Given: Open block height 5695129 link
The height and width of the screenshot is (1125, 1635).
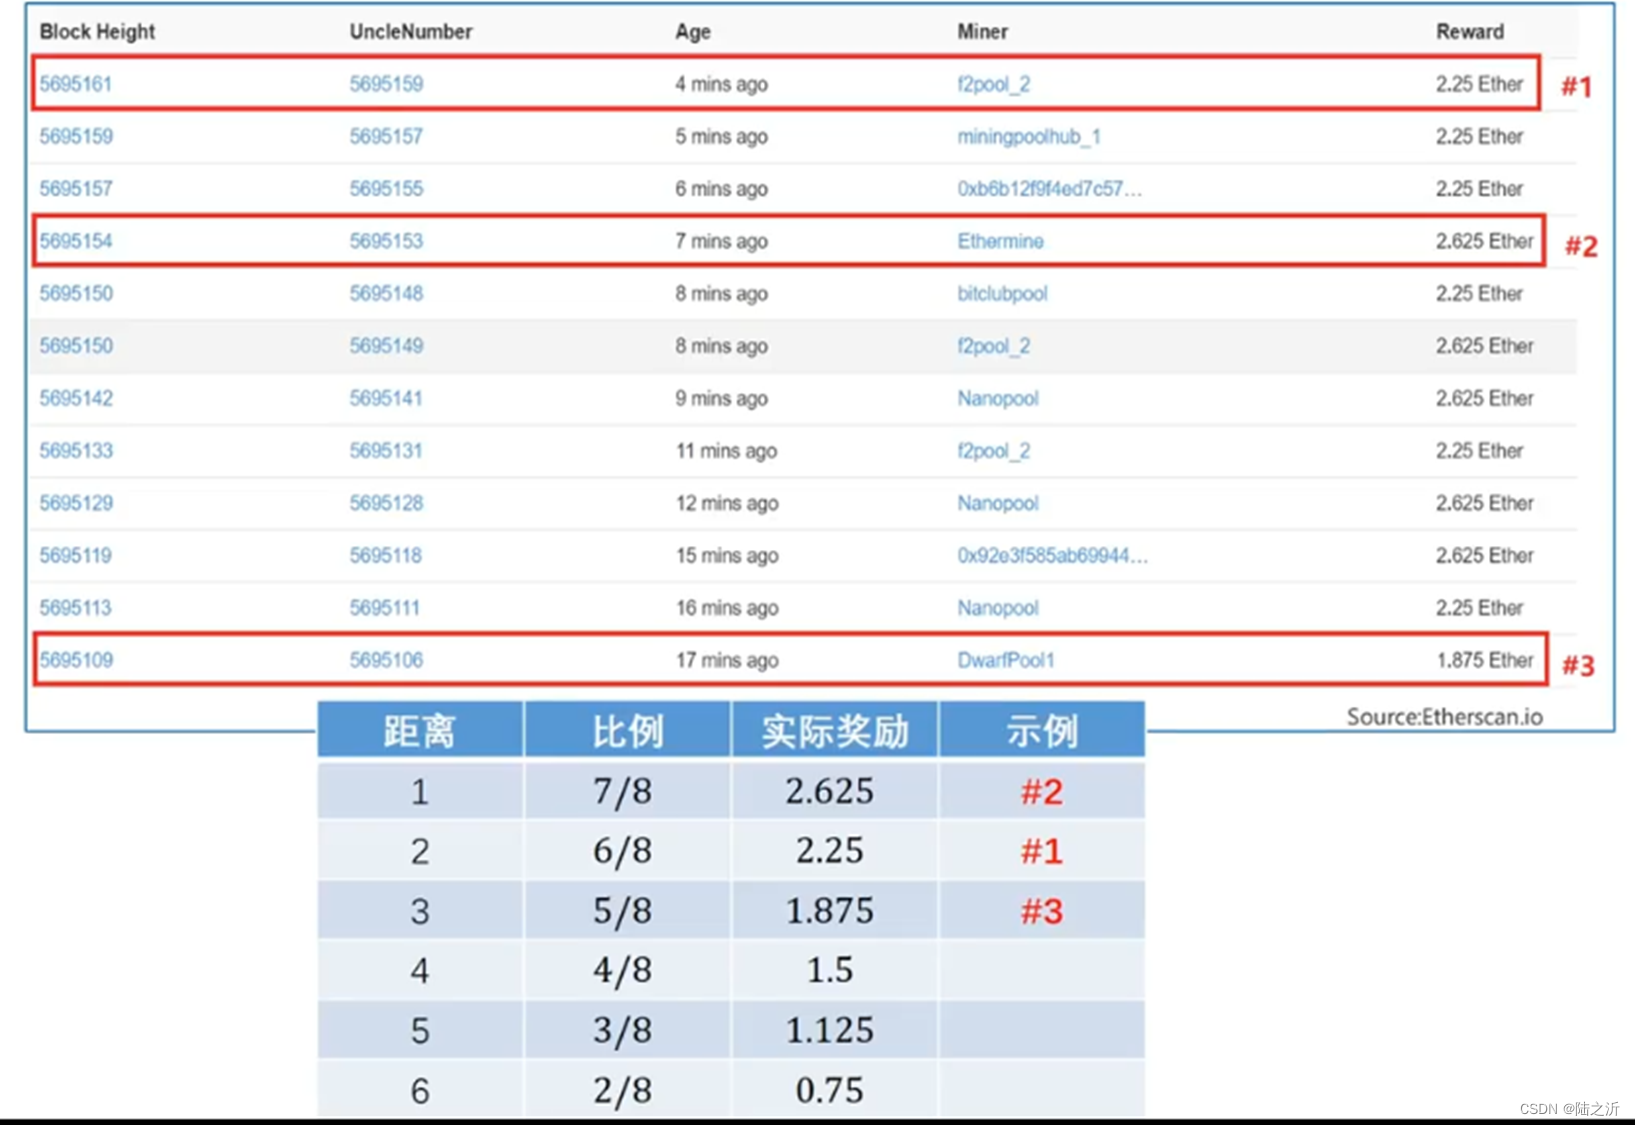Looking at the screenshot, I should tap(76, 503).
